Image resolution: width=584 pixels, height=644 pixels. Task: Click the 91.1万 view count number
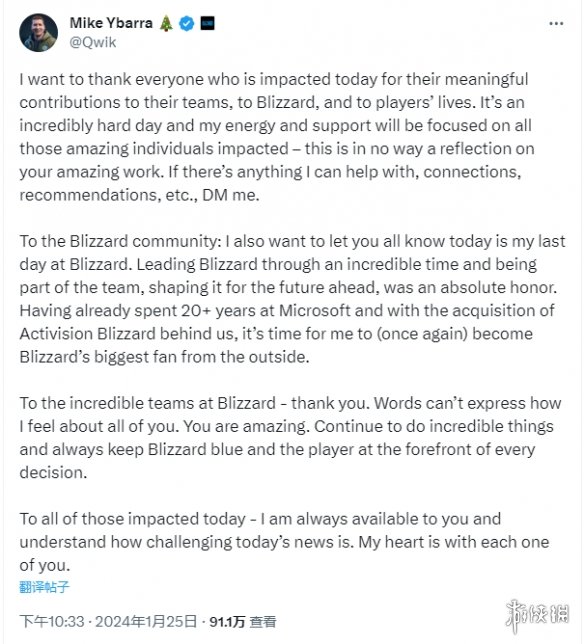pos(227,622)
